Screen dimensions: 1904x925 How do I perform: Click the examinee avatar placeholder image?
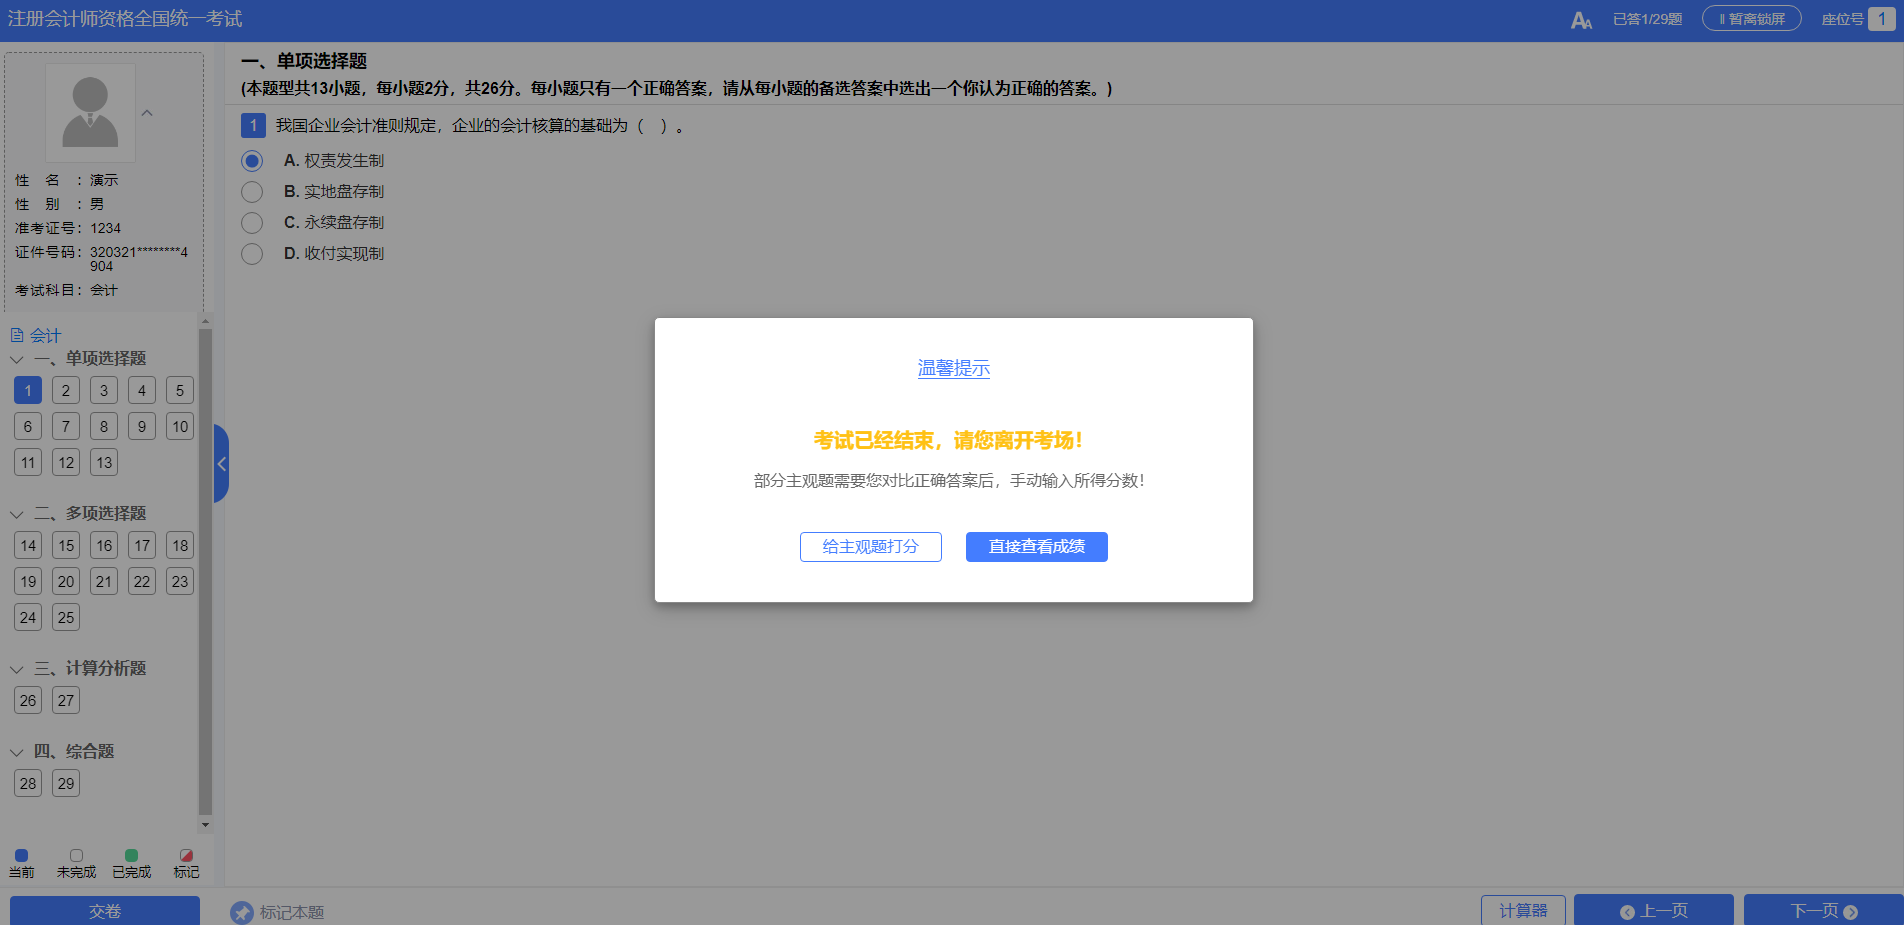click(x=90, y=112)
